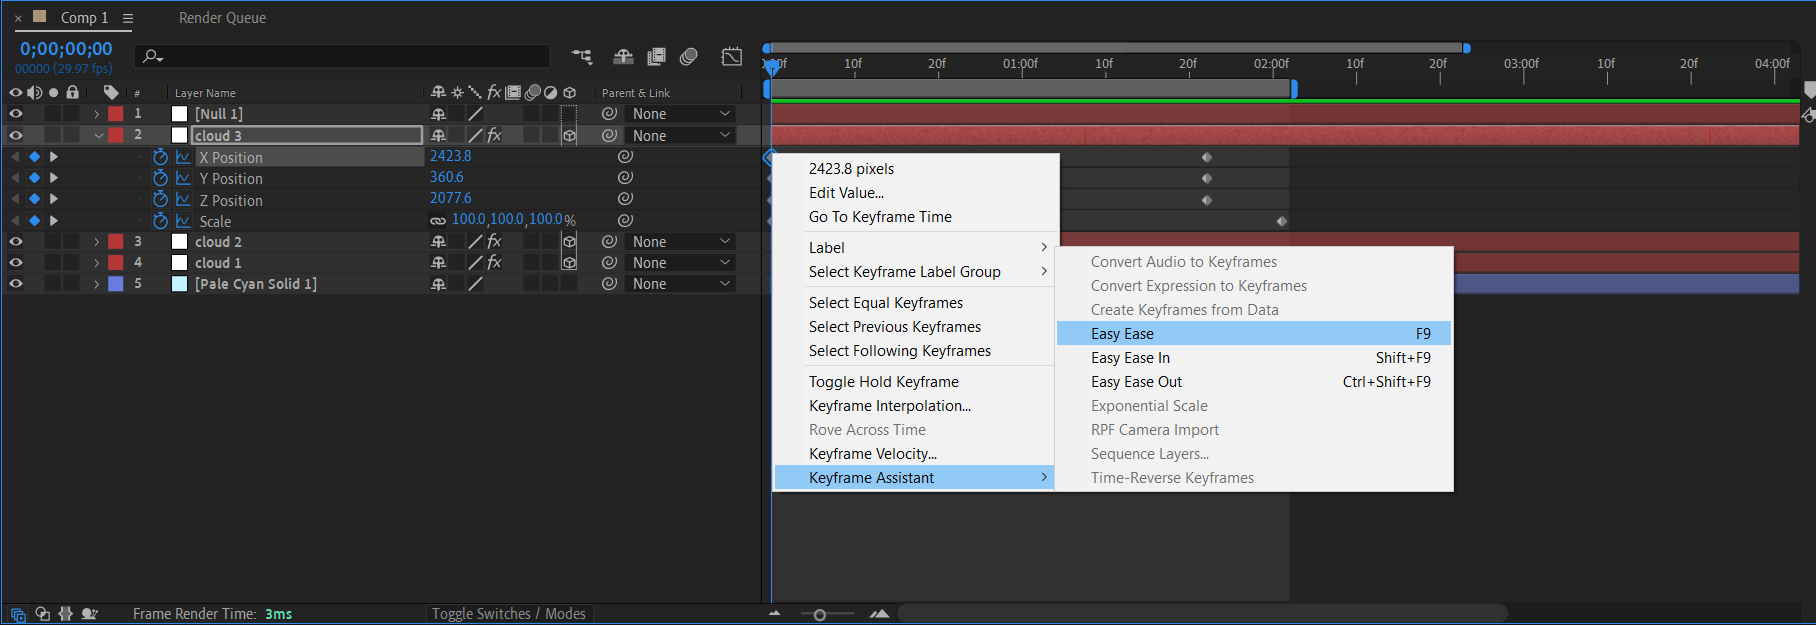Screen dimensions: 1816x625
Task: Click the cloud 2 parent pick whip
Action: 609,242
